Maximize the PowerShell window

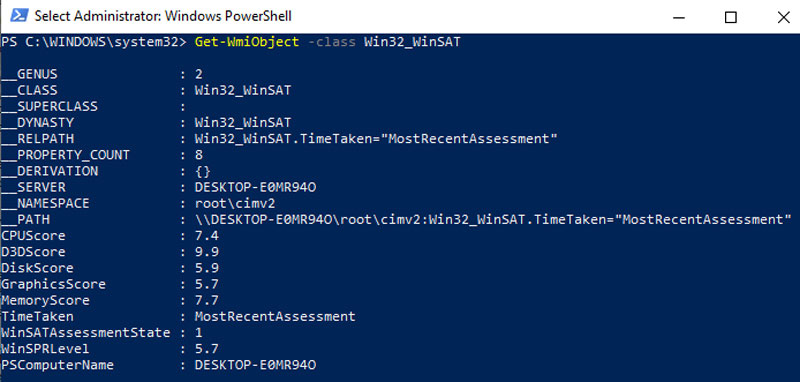(731, 17)
